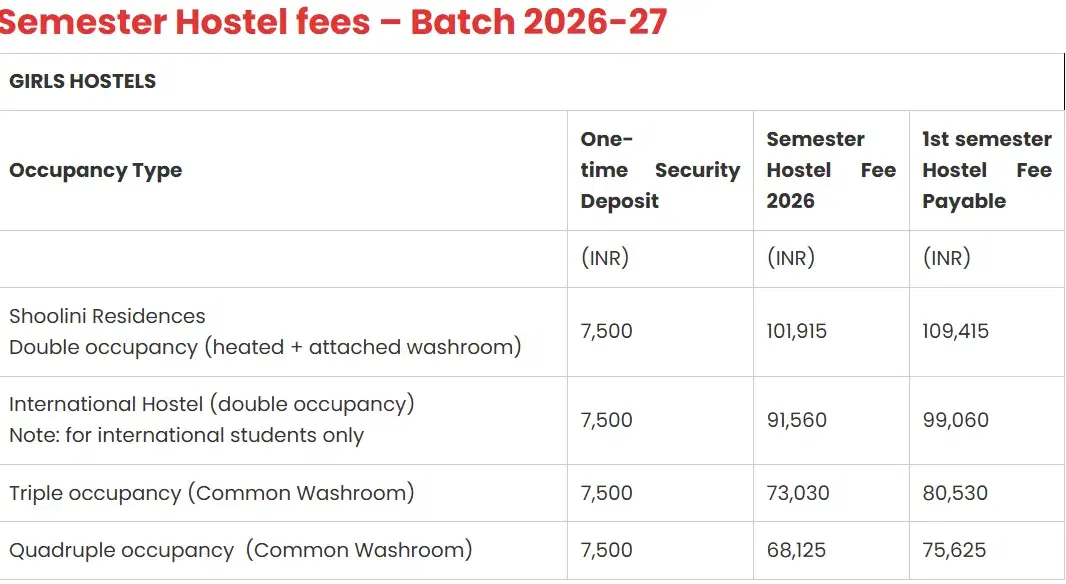
Task: Click the 1st semester Hostel Fee Payable header
Action: 986,170
